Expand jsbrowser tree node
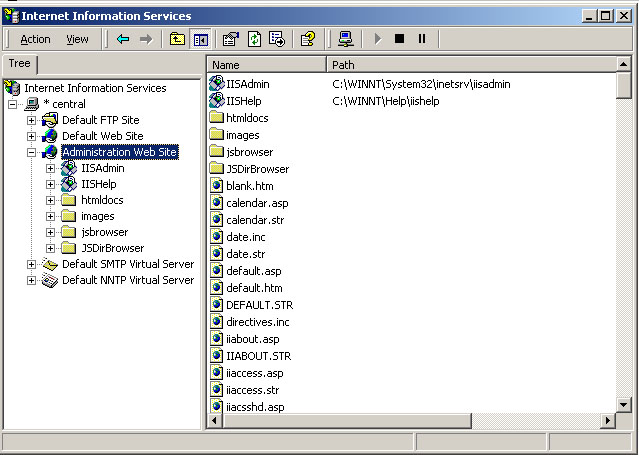639x455 pixels. [50, 232]
